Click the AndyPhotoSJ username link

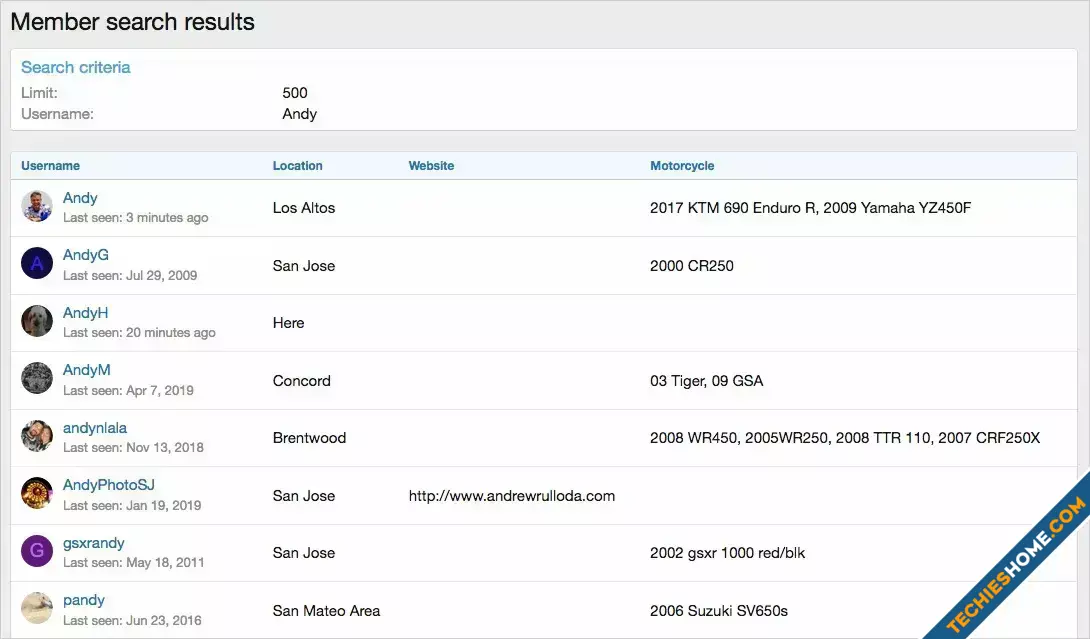point(109,485)
